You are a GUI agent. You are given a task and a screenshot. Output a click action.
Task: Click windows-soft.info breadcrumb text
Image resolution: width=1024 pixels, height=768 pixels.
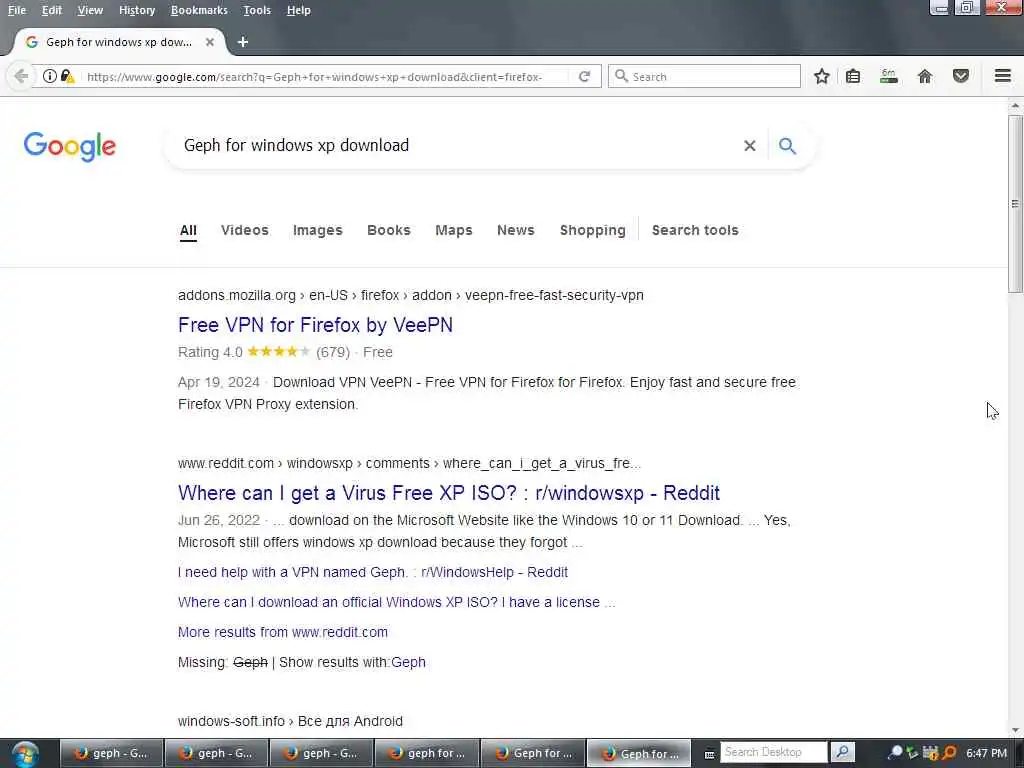click(290, 722)
